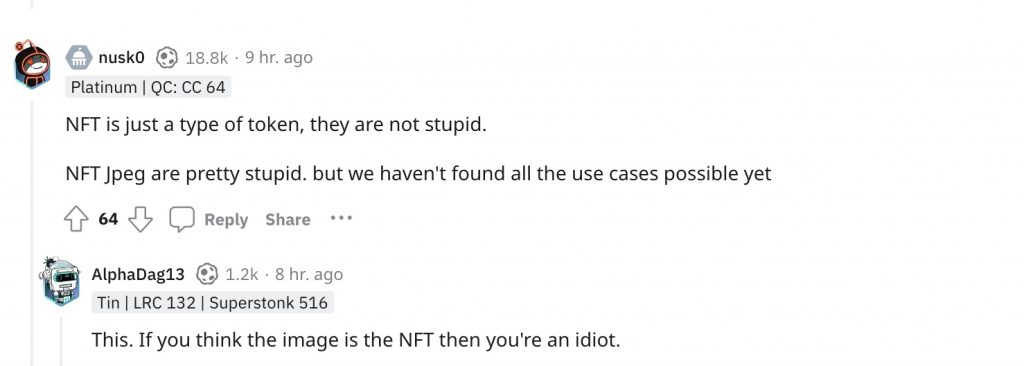Click the '8 hr. ago' timestamp
This screenshot has width=1024, height=366.
click(x=309, y=274)
